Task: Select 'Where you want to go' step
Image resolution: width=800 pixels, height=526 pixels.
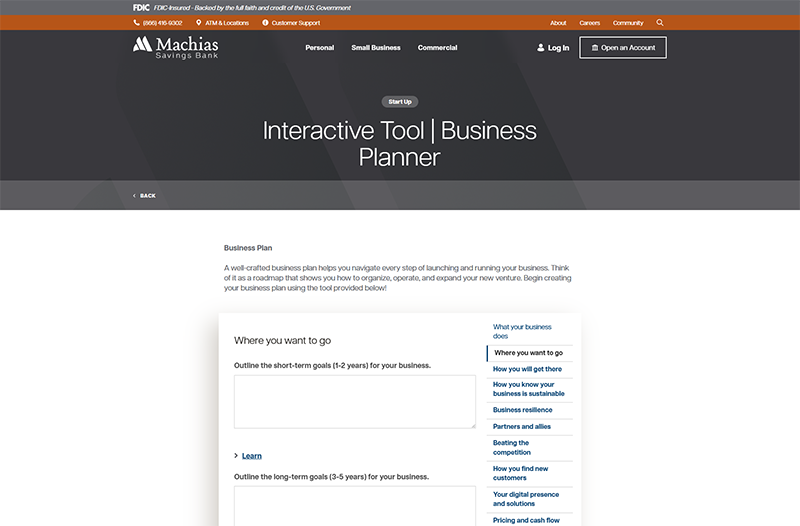Action: tap(529, 353)
